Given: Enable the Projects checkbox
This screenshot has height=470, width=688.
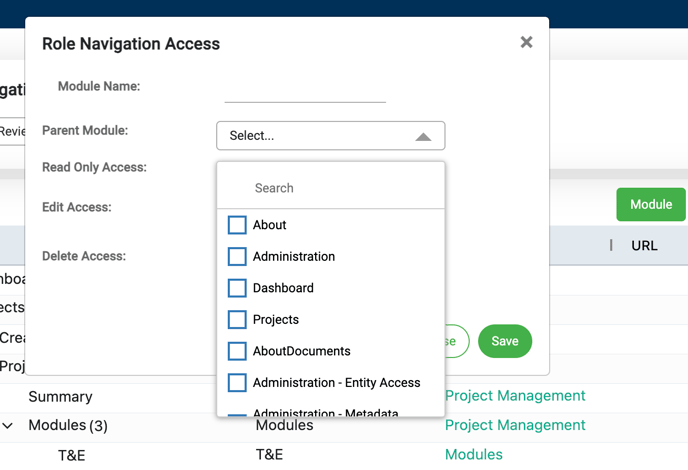Looking at the screenshot, I should coord(237,320).
